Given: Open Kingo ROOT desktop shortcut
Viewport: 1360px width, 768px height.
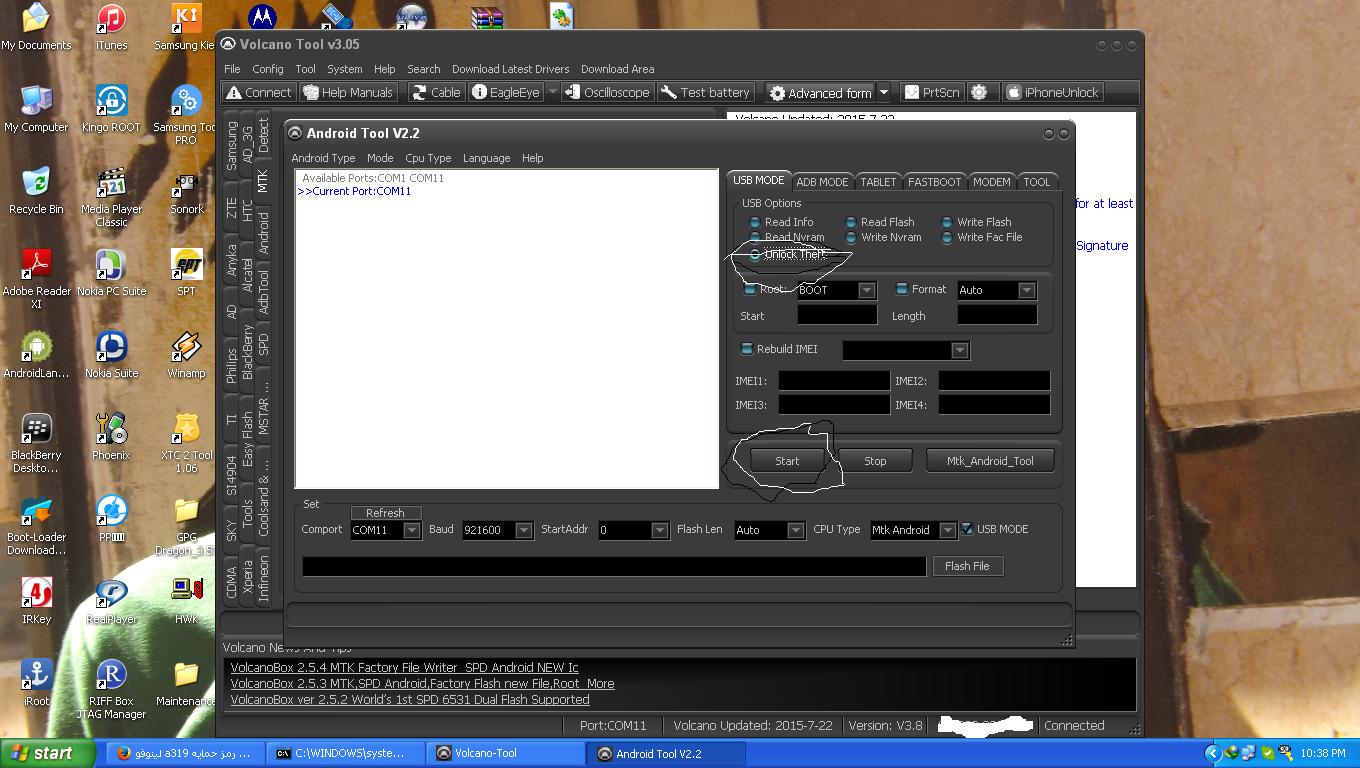Looking at the screenshot, I should click(x=111, y=109).
